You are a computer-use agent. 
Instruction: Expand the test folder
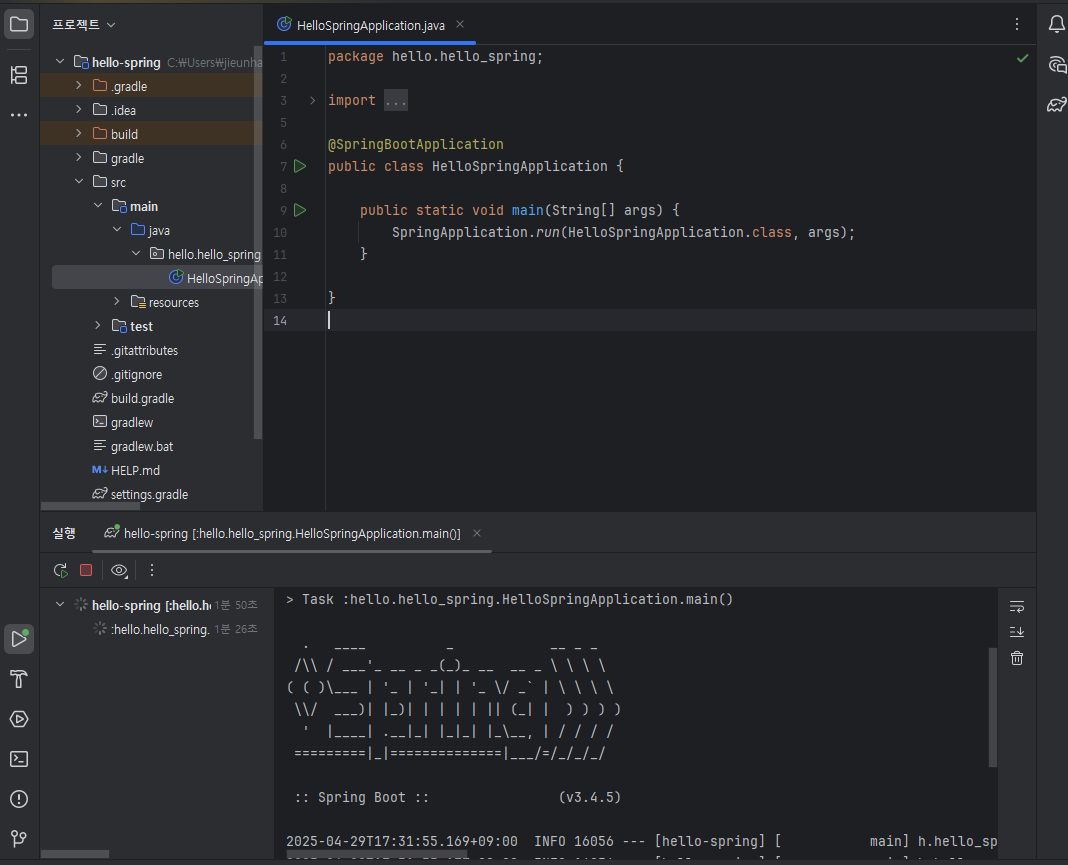click(98, 326)
